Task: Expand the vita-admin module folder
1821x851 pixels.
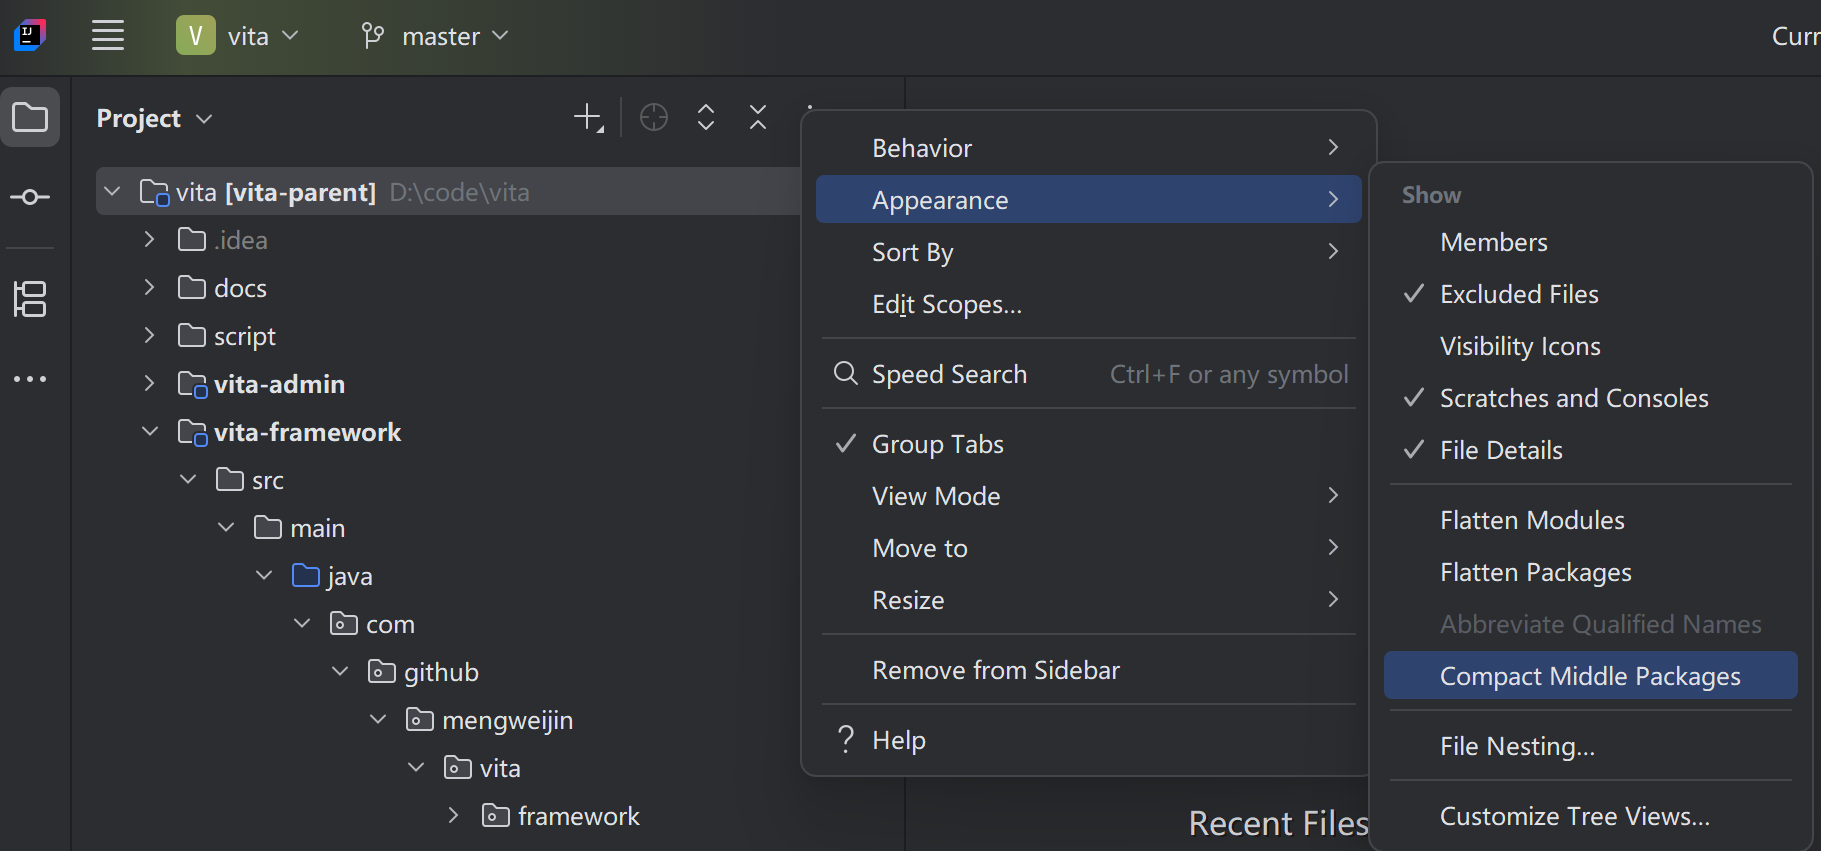Action: (x=149, y=384)
